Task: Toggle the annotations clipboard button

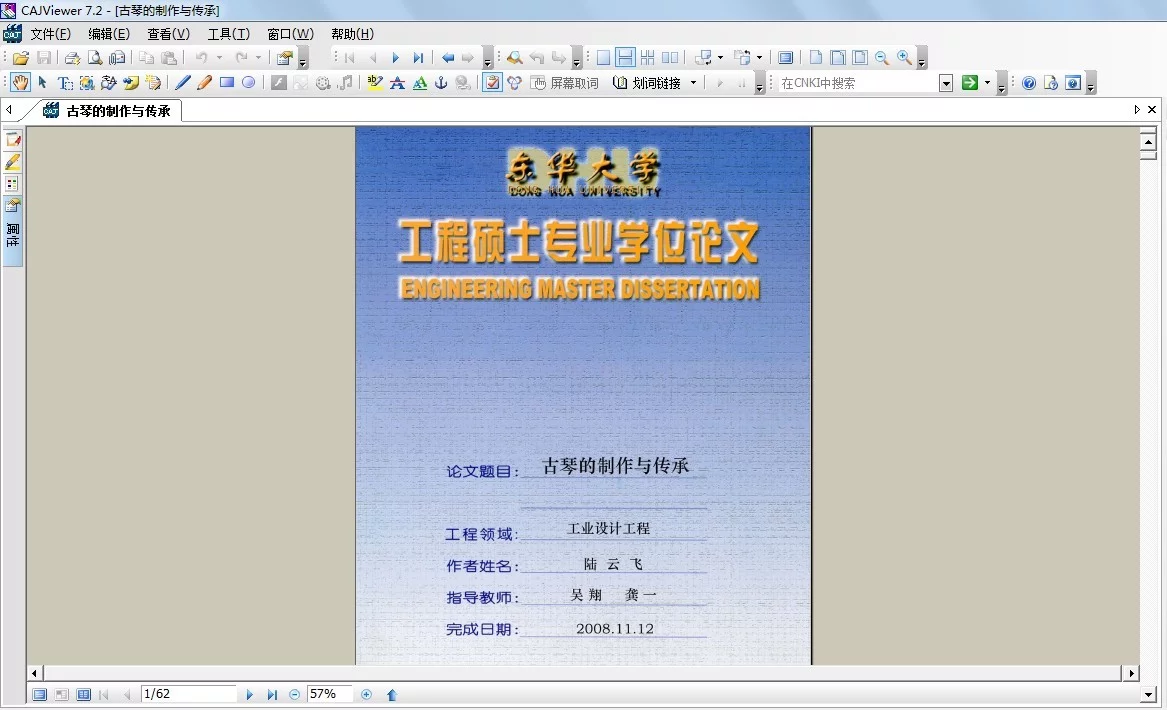Action: [492, 83]
